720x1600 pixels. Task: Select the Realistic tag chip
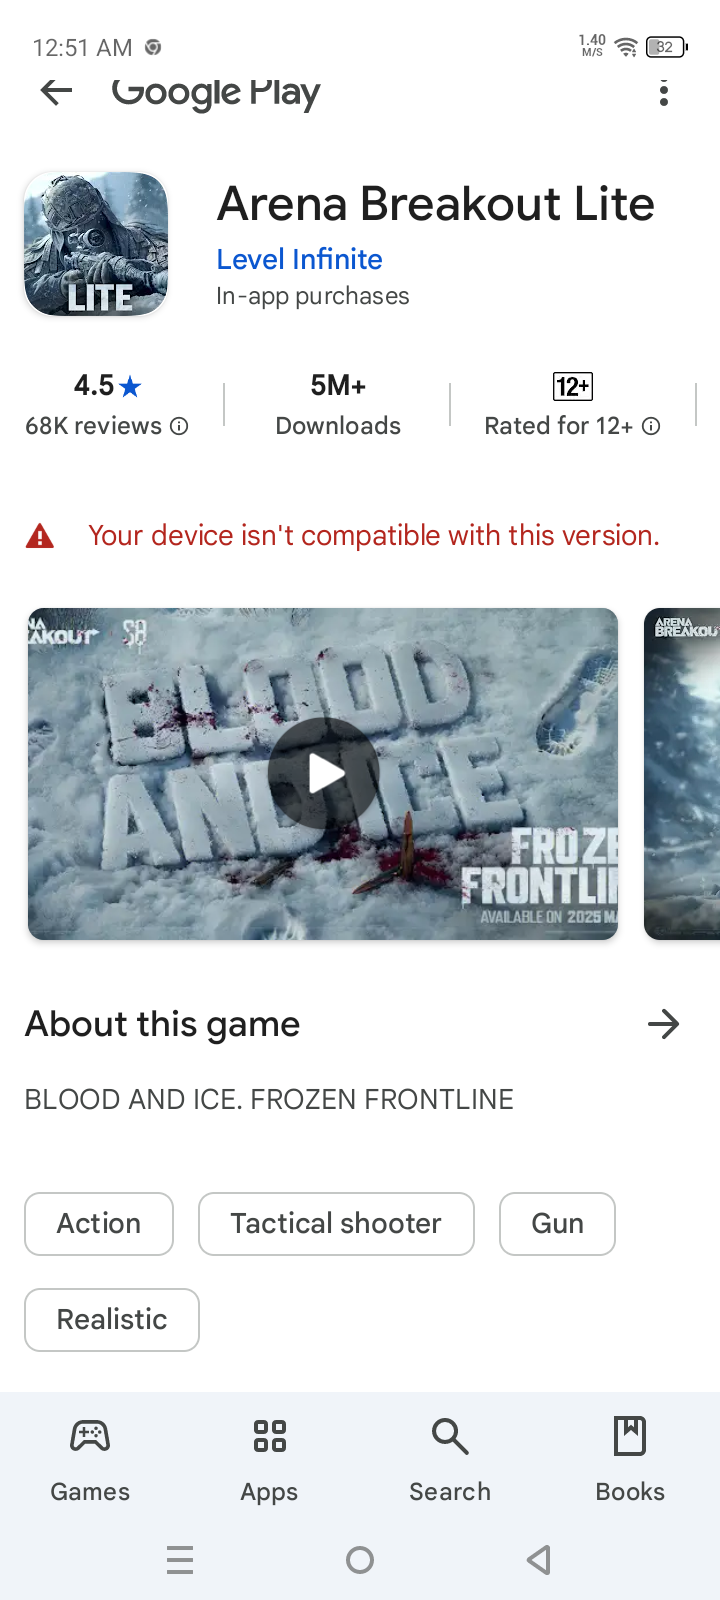coord(112,1320)
